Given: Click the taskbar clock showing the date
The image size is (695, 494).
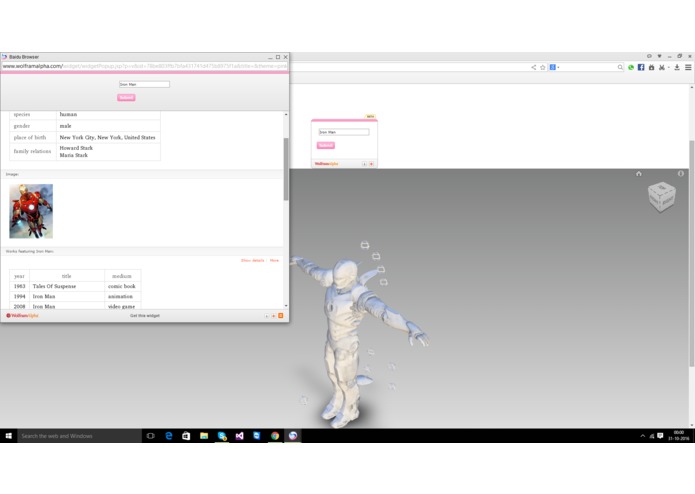Looking at the screenshot, I should (x=679, y=436).
